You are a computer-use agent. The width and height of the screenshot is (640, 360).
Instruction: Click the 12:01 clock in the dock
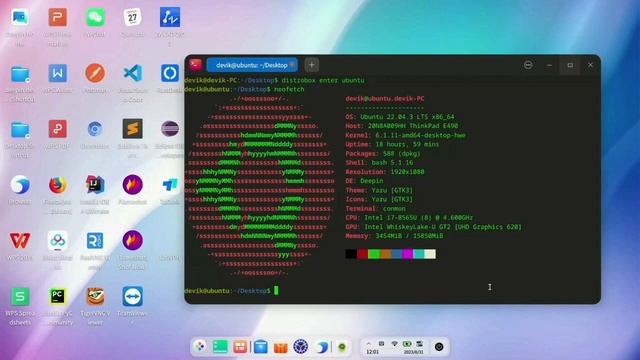[372, 351]
